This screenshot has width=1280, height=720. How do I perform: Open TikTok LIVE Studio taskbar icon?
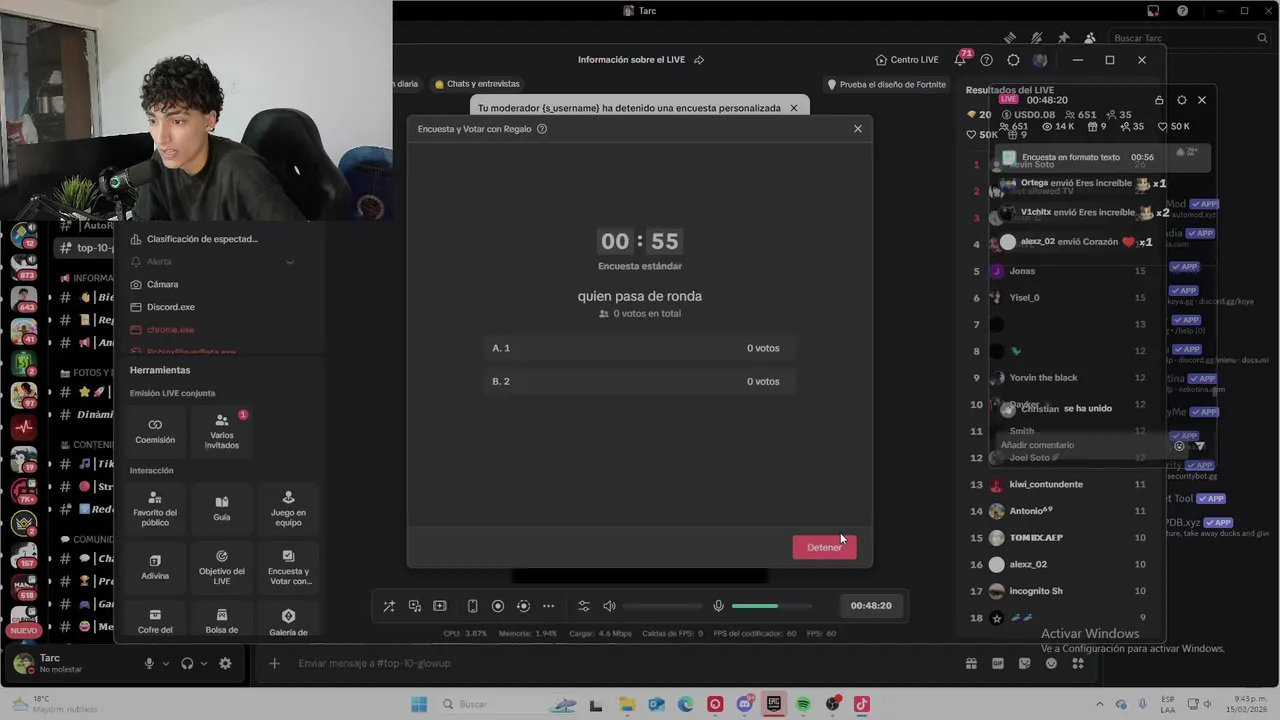pos(862,704)
